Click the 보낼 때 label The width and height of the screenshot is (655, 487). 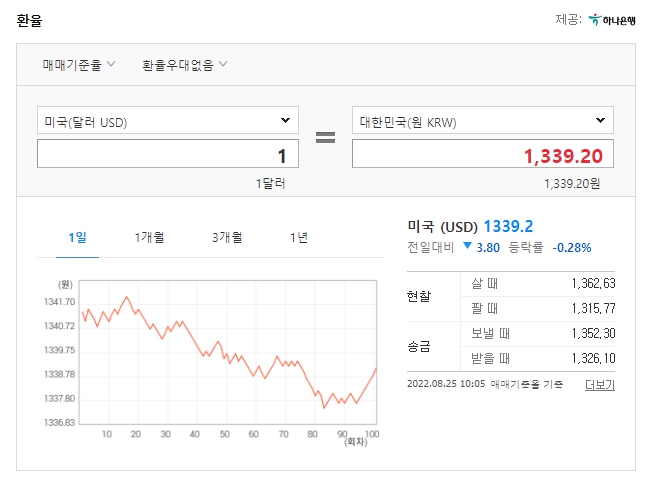point(490,334)
